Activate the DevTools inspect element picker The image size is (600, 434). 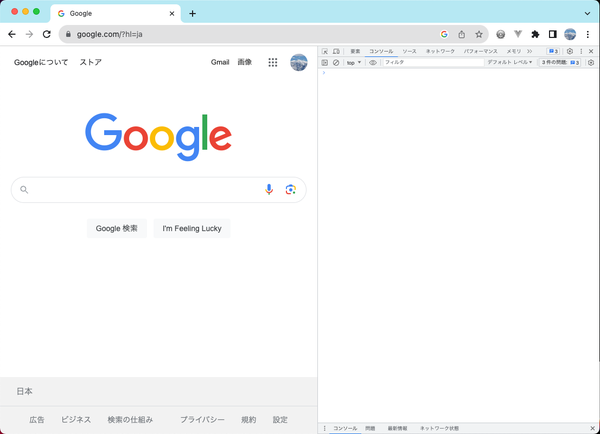click(325, 51)
